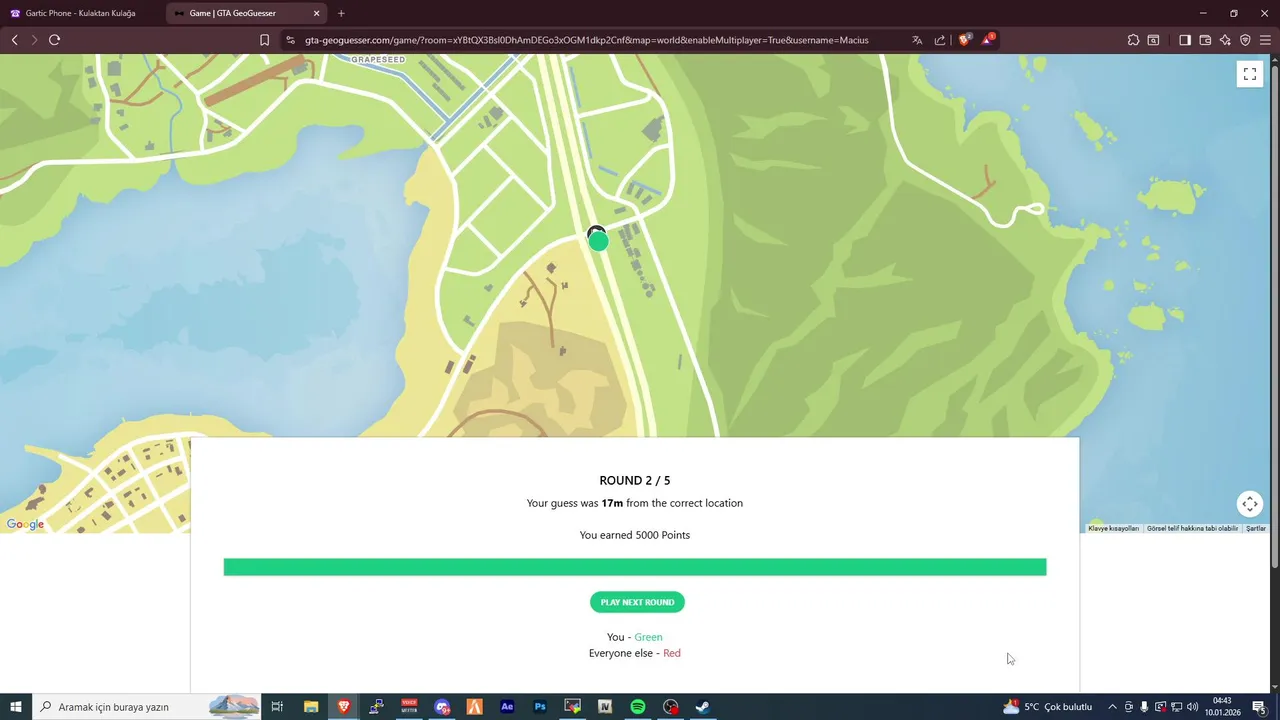Open site information next to the URL
1280x720 pixels.
click(290, 40)
